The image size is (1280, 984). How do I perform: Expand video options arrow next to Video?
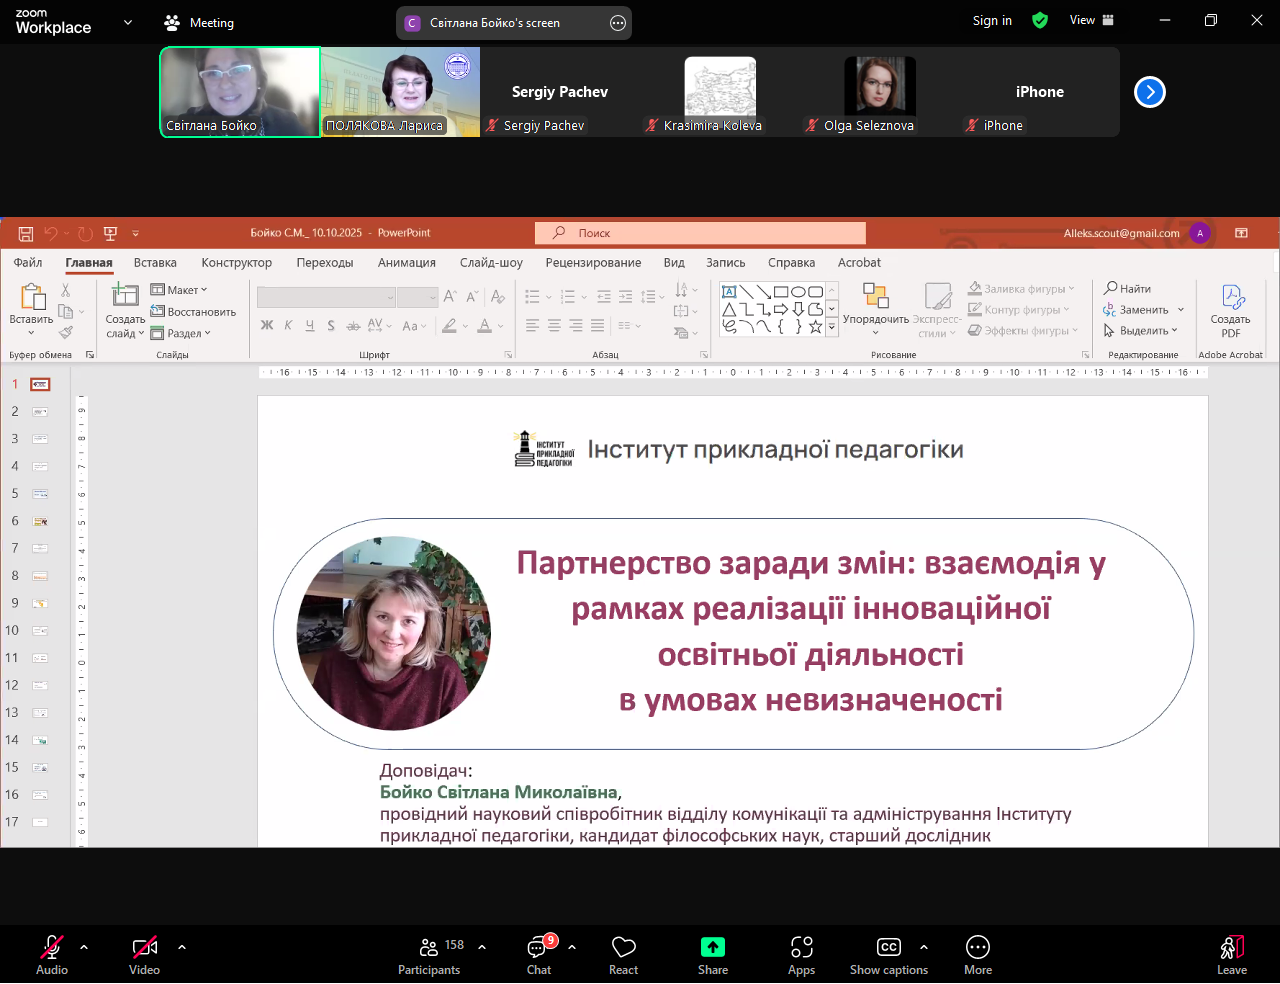coord(182,946)
